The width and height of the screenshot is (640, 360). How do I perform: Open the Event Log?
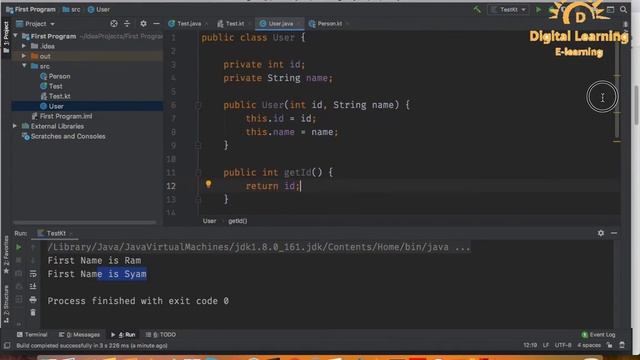[x=598, y=335]
